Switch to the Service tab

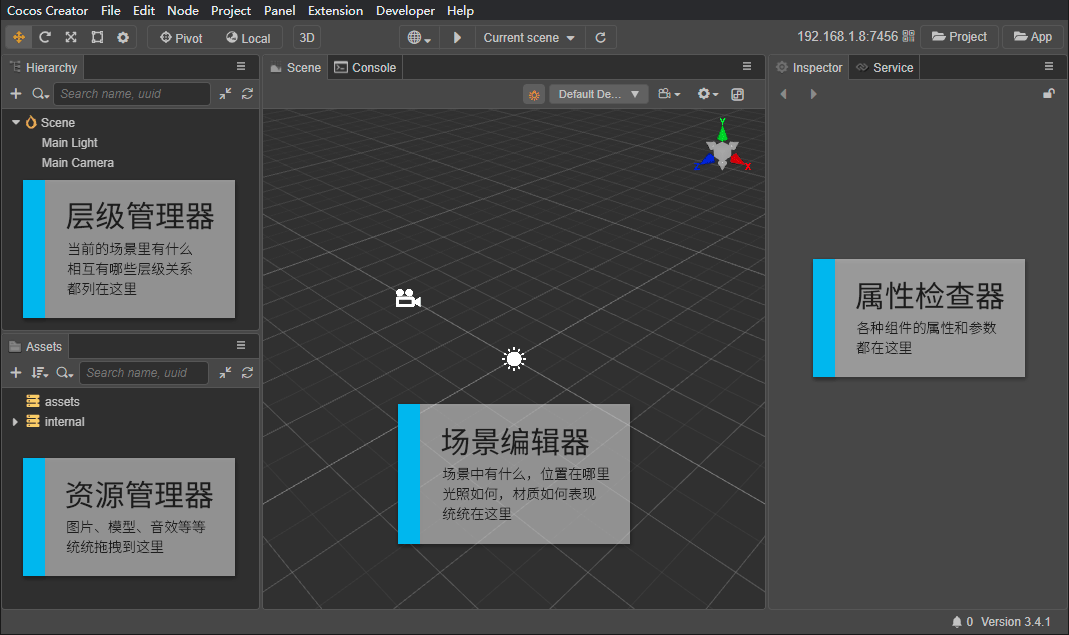click(x=884, y=68)
